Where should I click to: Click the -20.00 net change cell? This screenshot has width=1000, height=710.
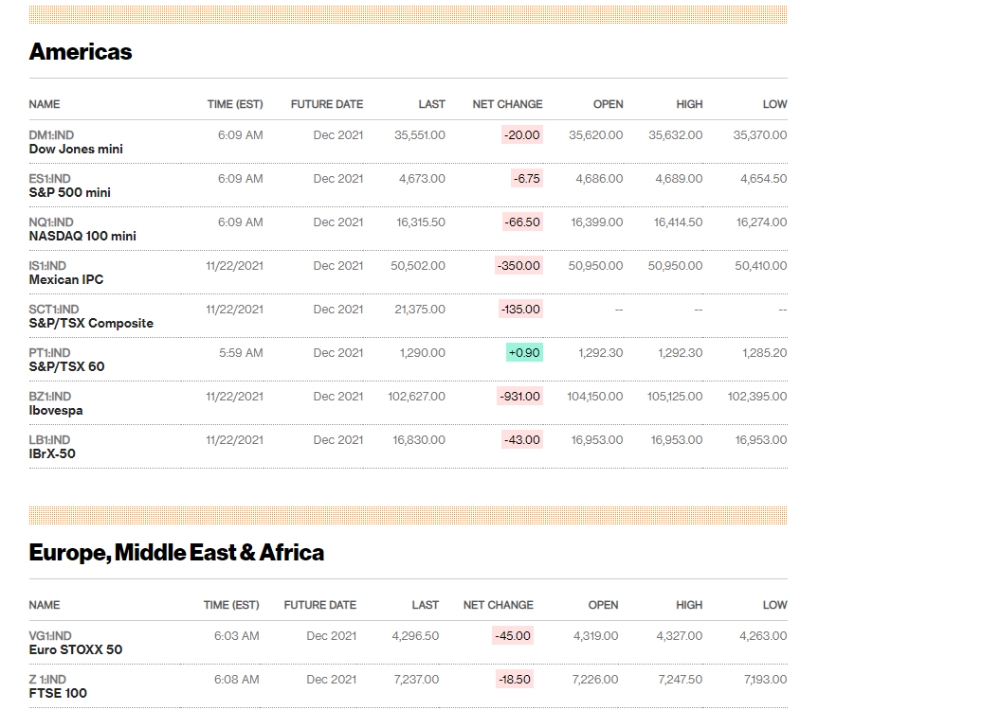click(522, 135)
